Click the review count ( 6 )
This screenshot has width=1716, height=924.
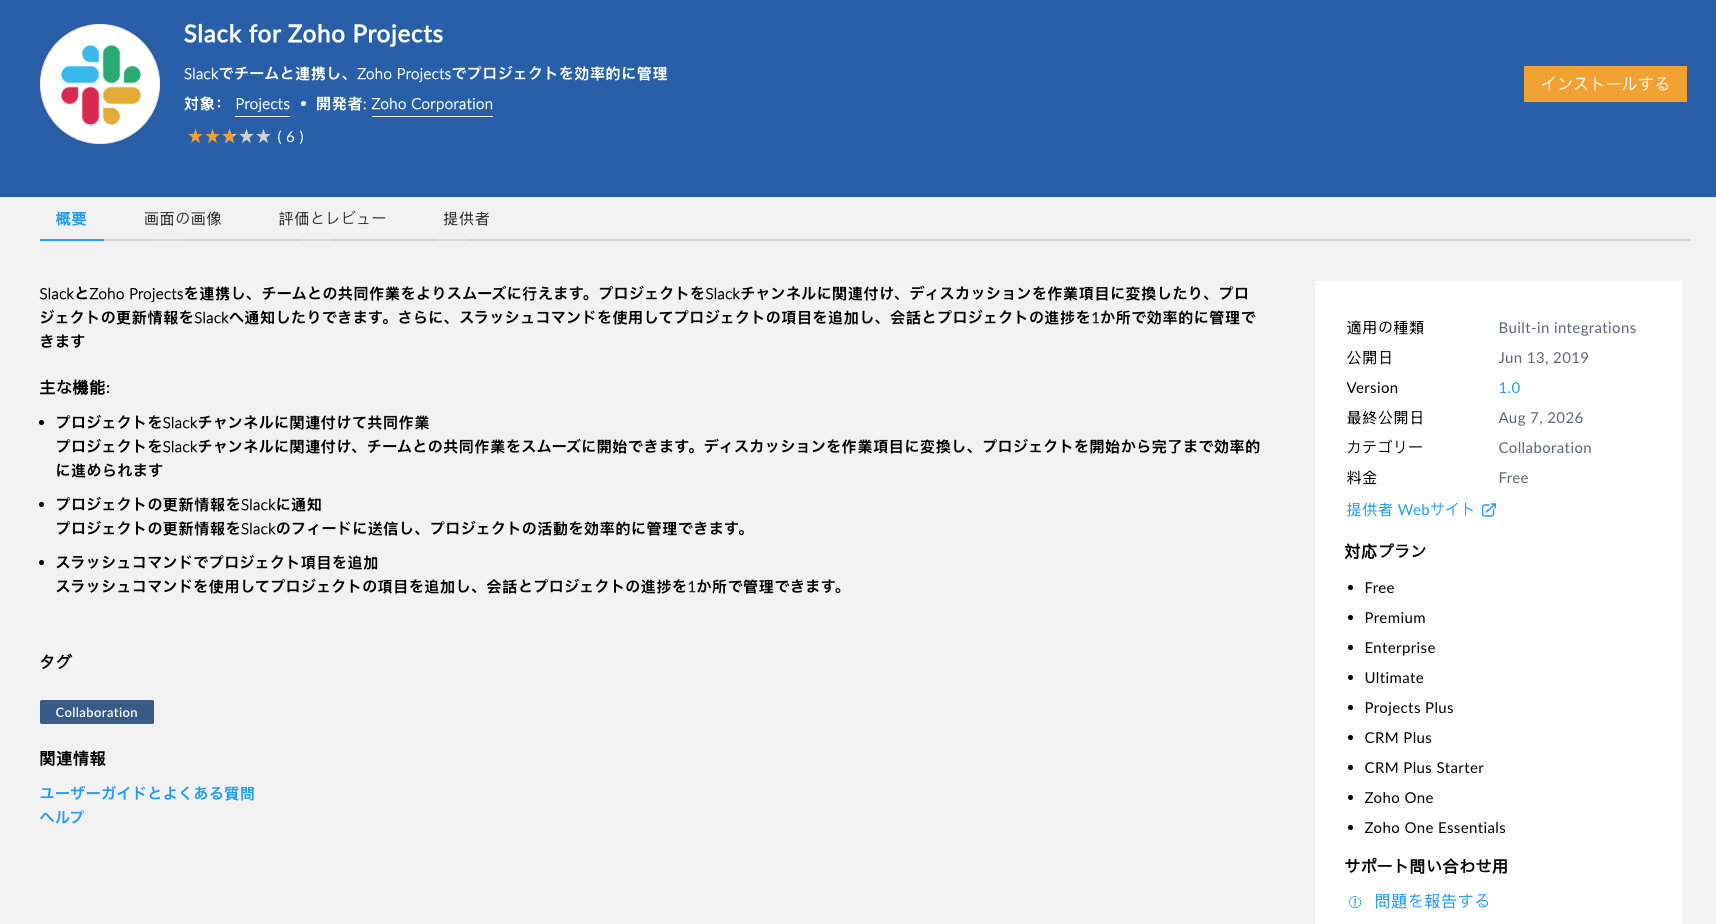pos(291,137)
